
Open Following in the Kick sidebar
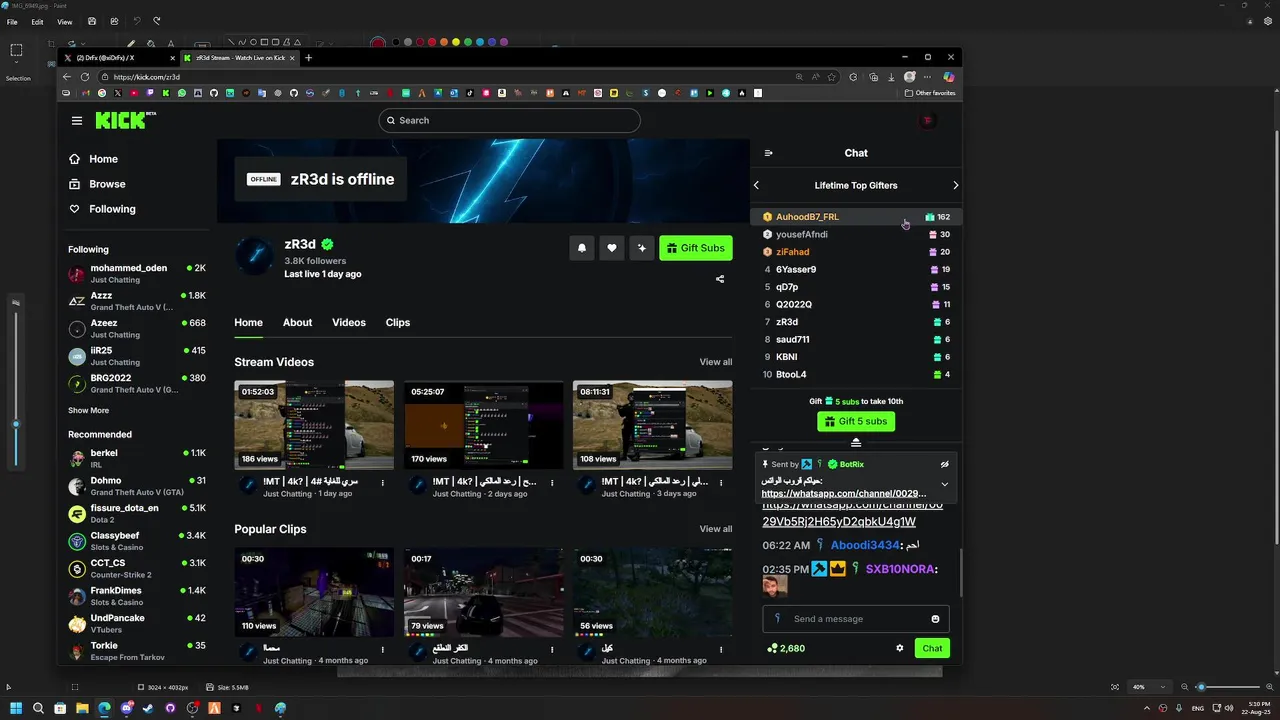102,209
